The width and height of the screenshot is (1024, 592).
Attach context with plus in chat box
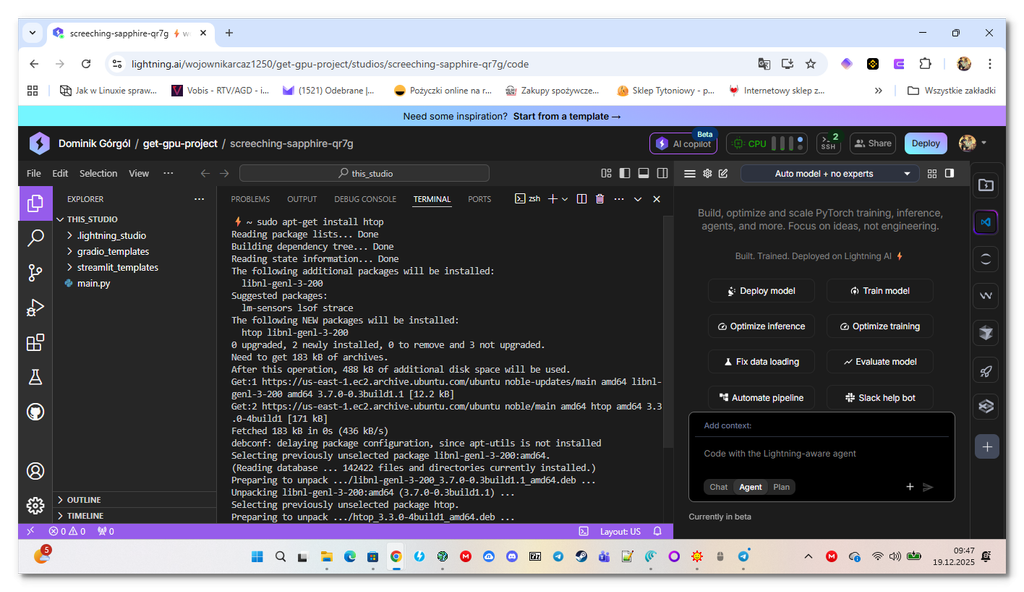(x=910, y=487)
